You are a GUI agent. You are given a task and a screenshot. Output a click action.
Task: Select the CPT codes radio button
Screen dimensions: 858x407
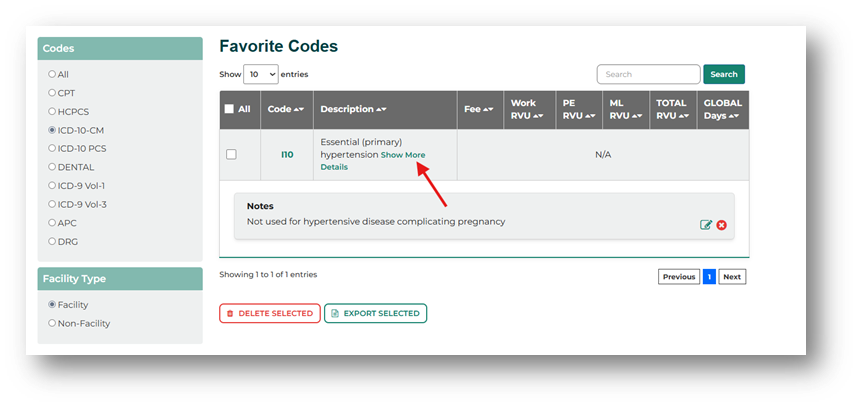[x=52, y=93]
